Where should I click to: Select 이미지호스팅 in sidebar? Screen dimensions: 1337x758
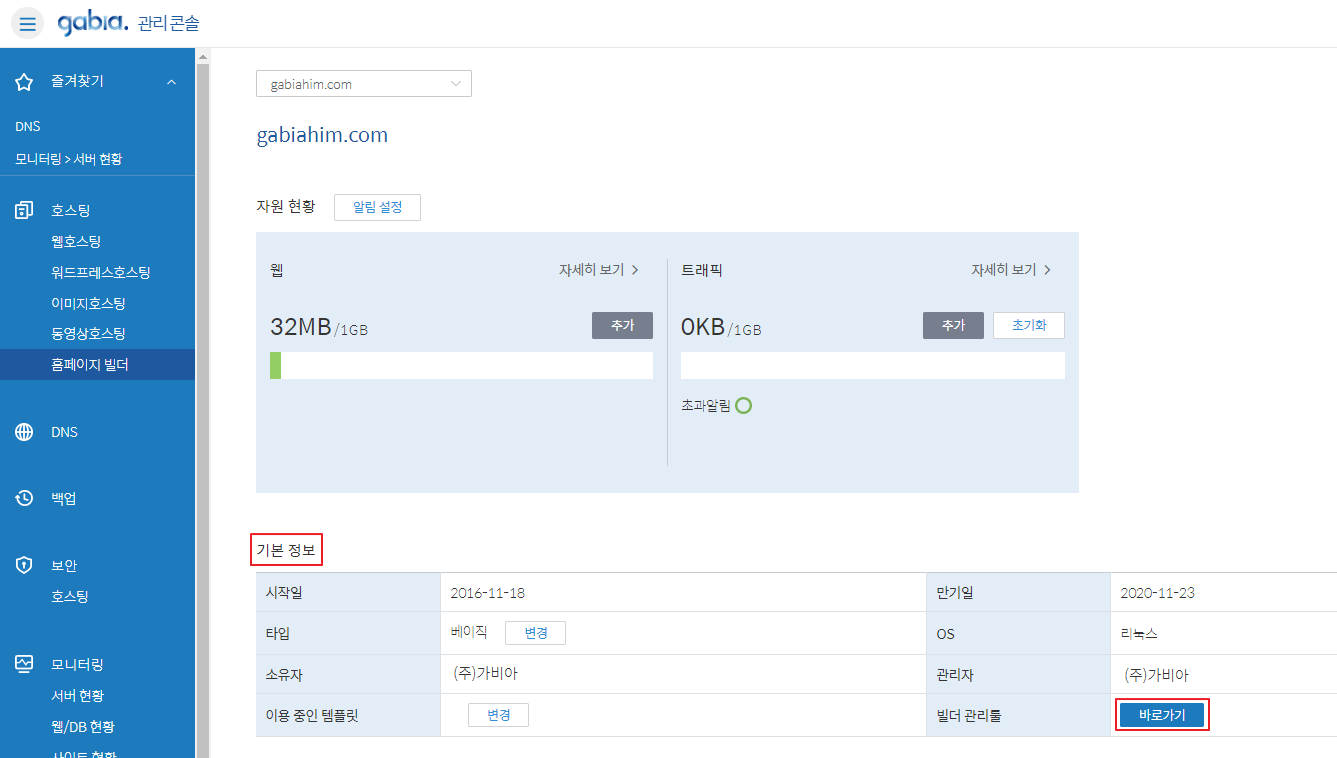click(x=88, y=303)
